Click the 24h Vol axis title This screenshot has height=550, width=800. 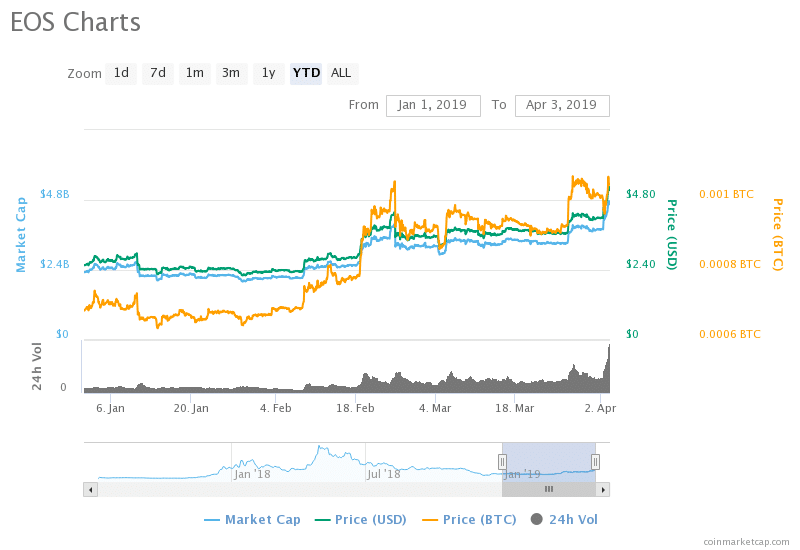point(37,366)
